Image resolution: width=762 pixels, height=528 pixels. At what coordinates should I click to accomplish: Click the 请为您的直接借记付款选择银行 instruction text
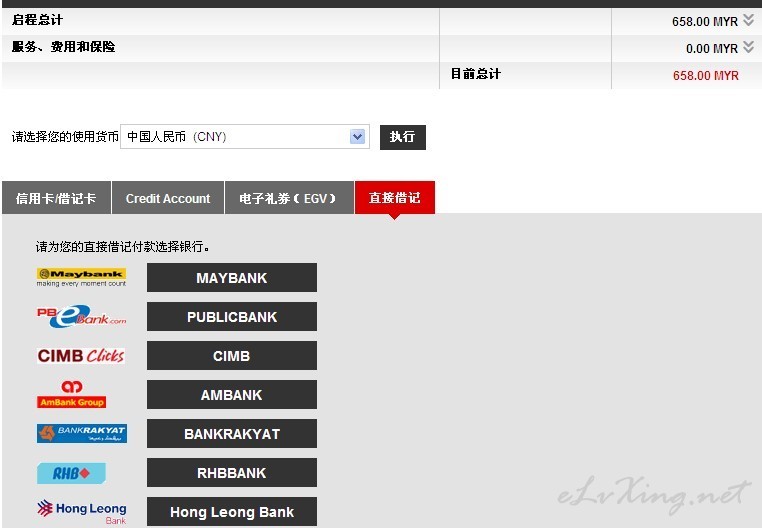point(123,246)
